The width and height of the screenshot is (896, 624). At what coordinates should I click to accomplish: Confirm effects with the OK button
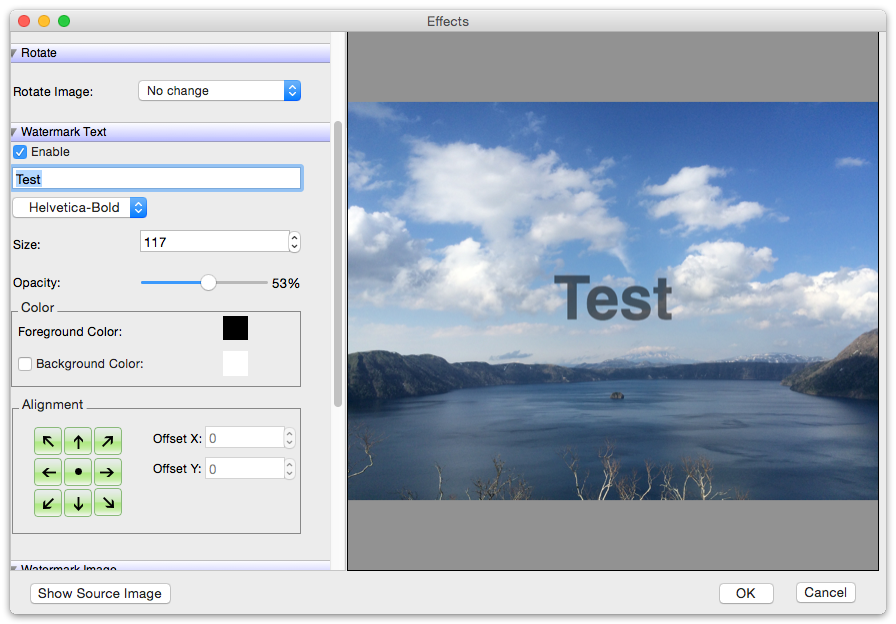coord(746,592)
